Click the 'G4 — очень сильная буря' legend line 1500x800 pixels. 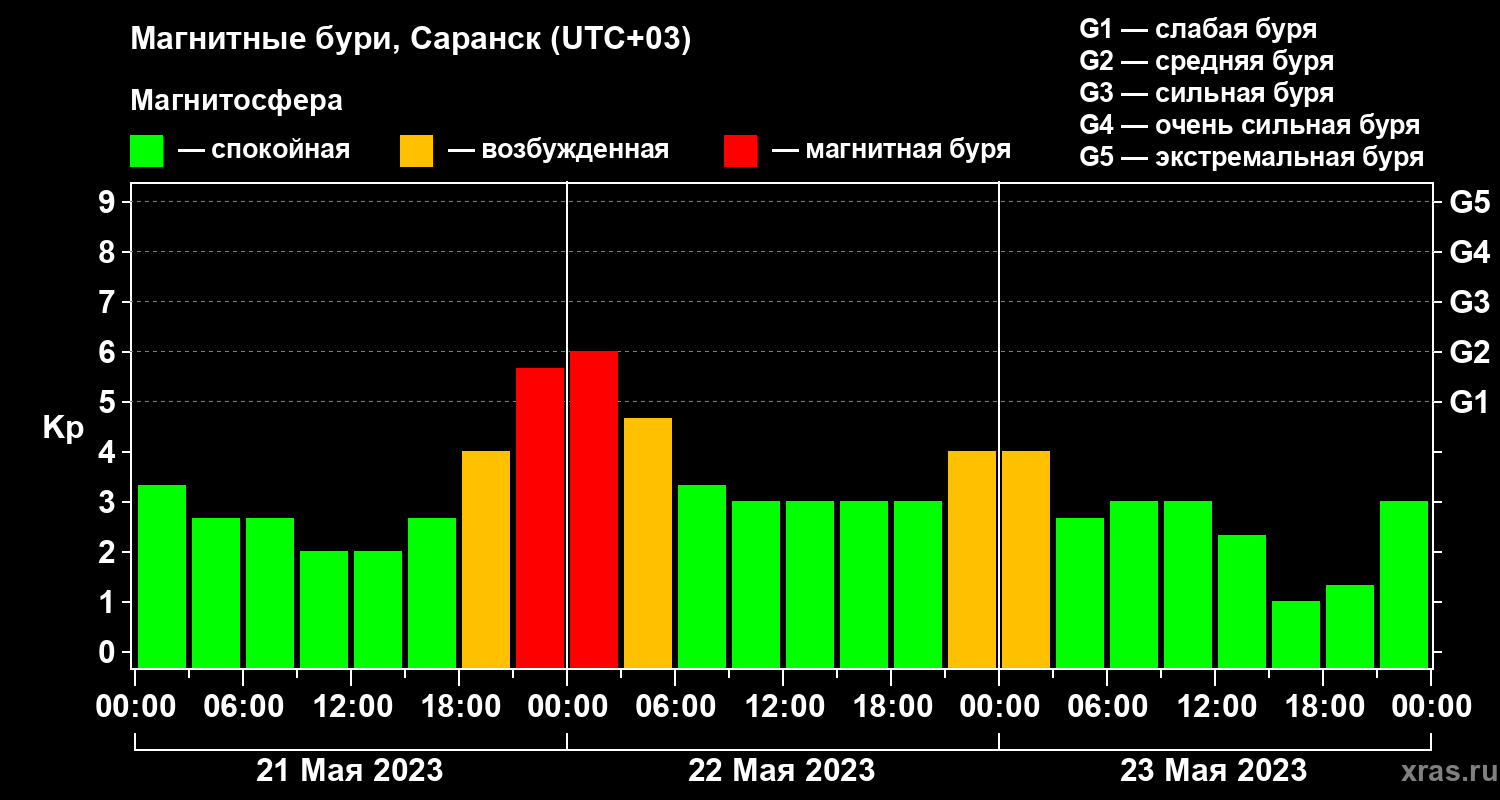pos(1250,125)
